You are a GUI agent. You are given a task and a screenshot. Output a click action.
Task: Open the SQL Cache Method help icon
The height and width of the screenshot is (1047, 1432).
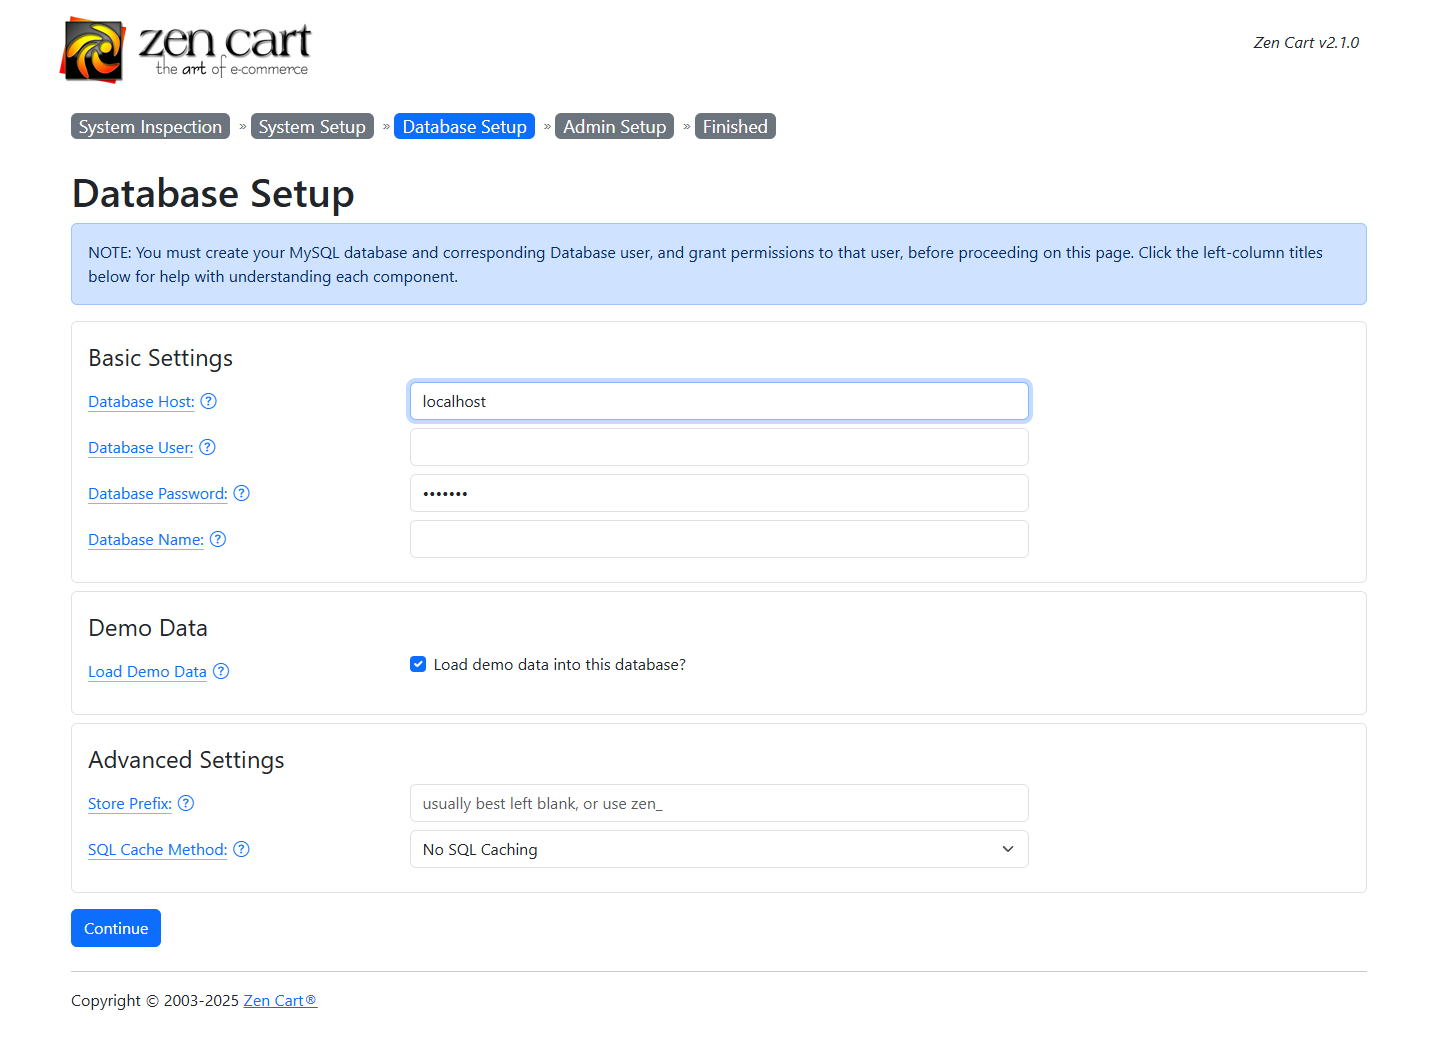241,849
